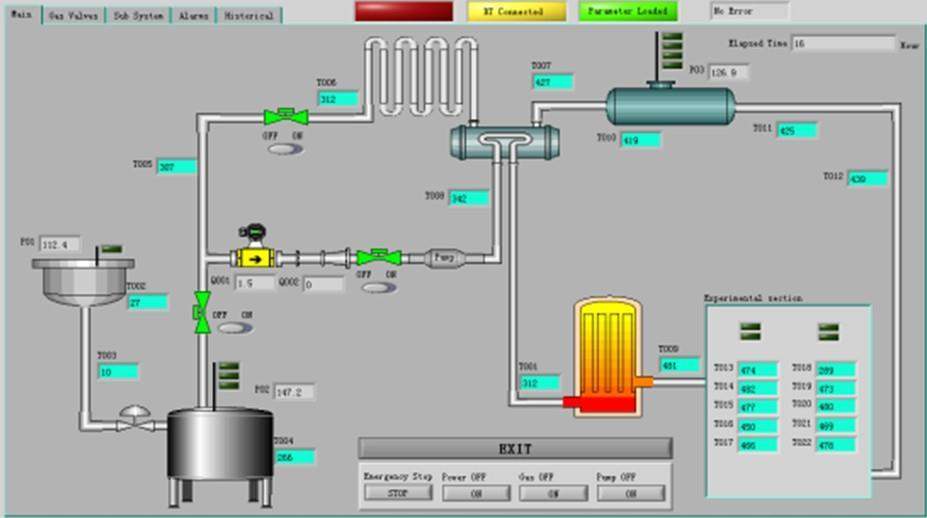Click the P01 pressure value field
Screen dimensions: 927x518
60,244
